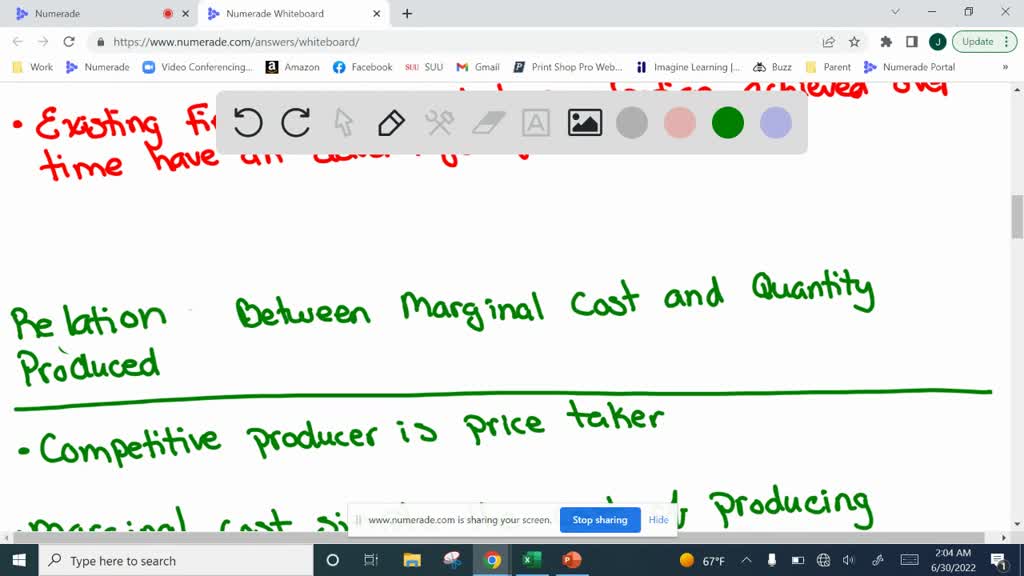Screen dimensions: 1024x576
Task: Select the green color swatch
Action: click(x=727, y=122)
